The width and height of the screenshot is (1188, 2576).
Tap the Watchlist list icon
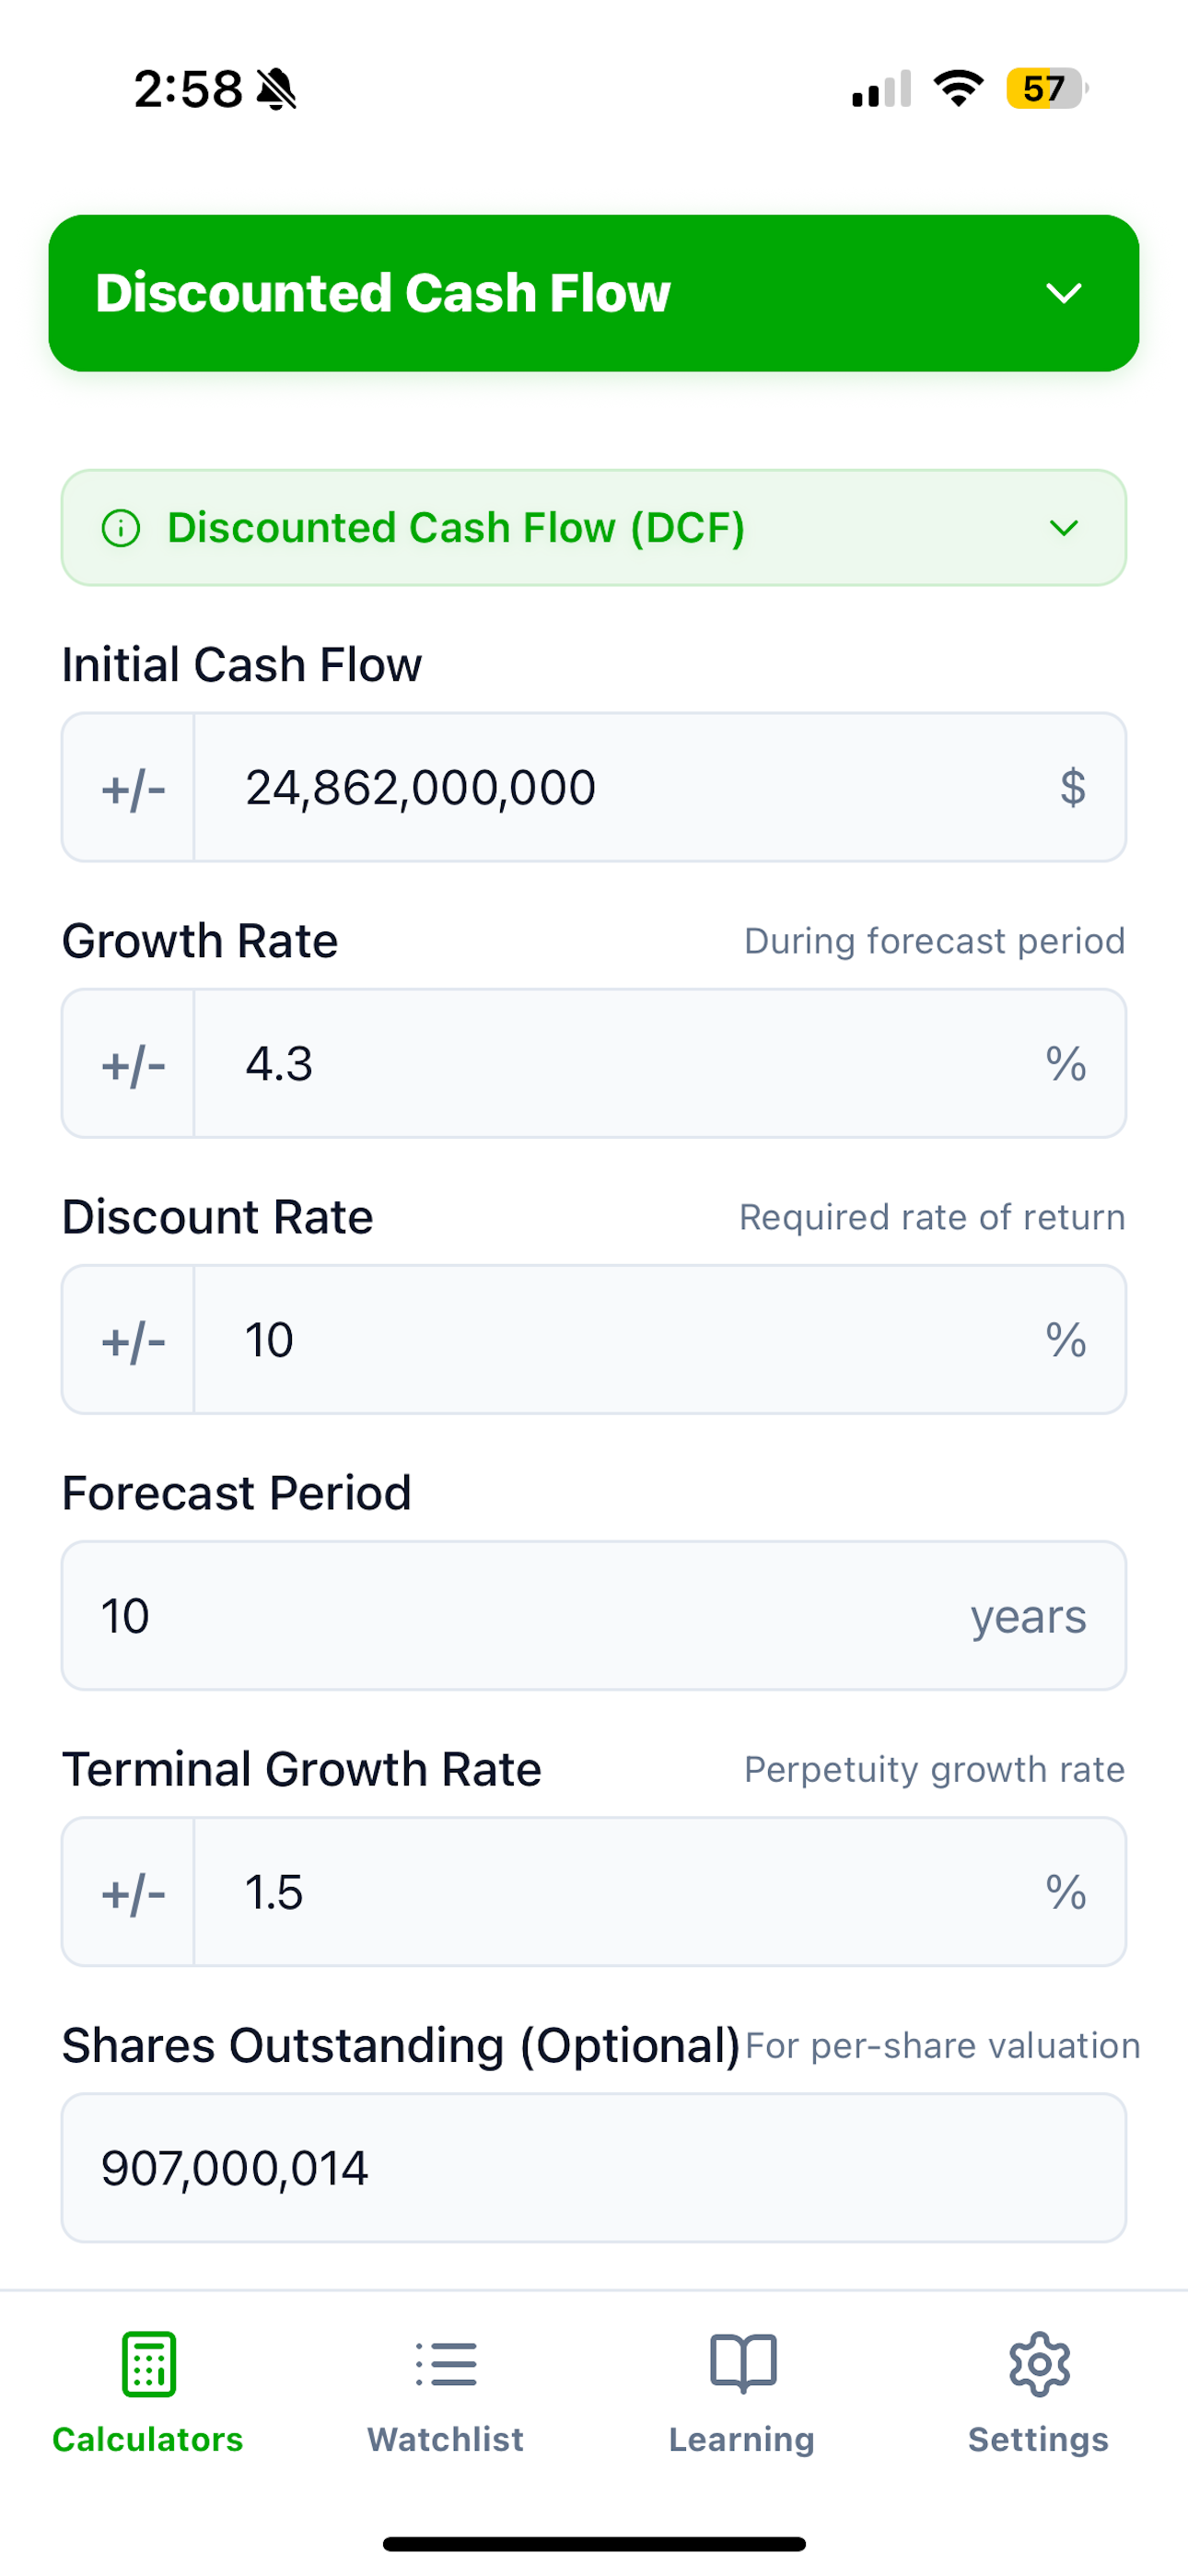point(446,2364)
